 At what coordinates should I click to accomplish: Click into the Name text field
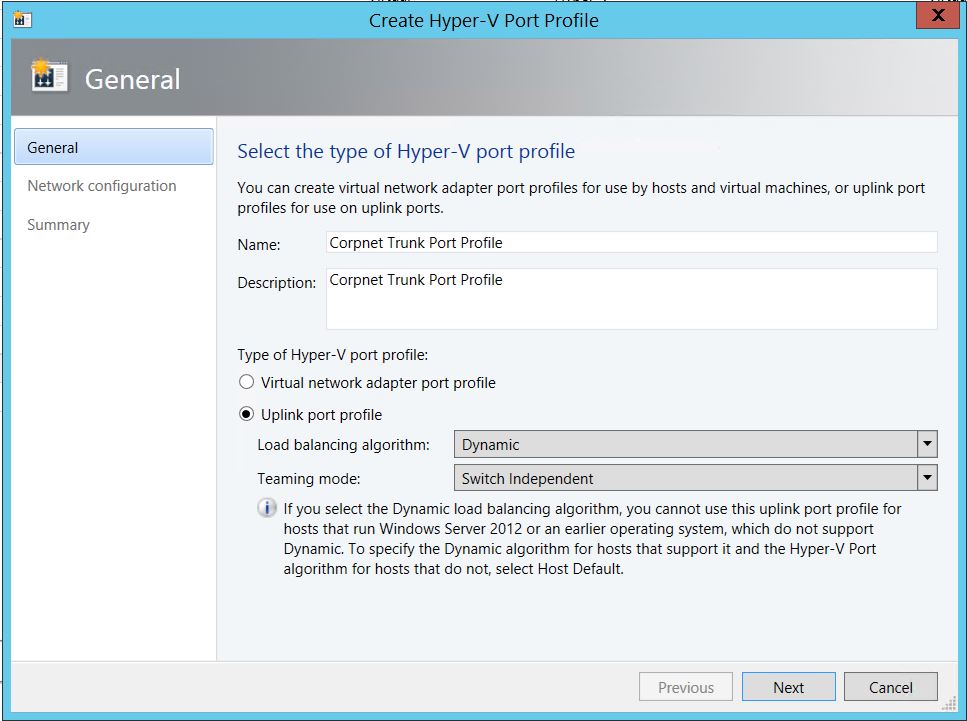(631, 243)
